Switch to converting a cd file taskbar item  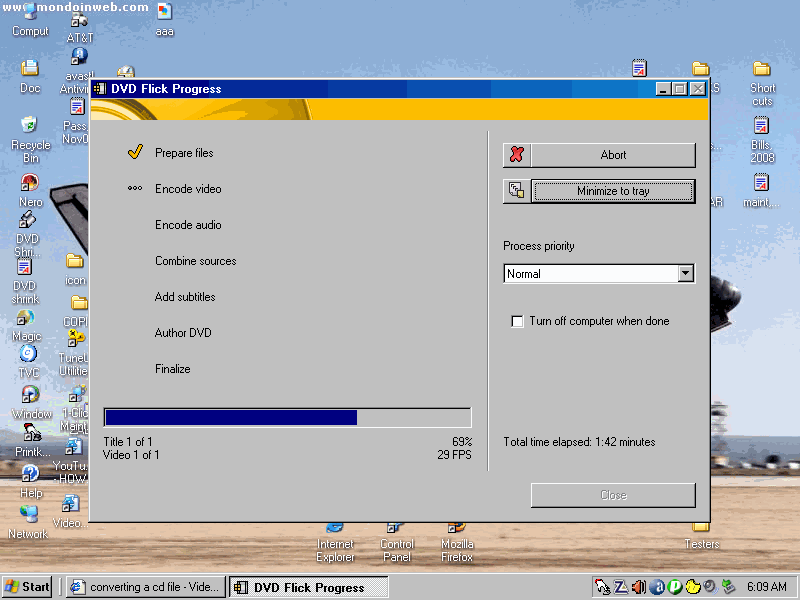coord(146,587)
